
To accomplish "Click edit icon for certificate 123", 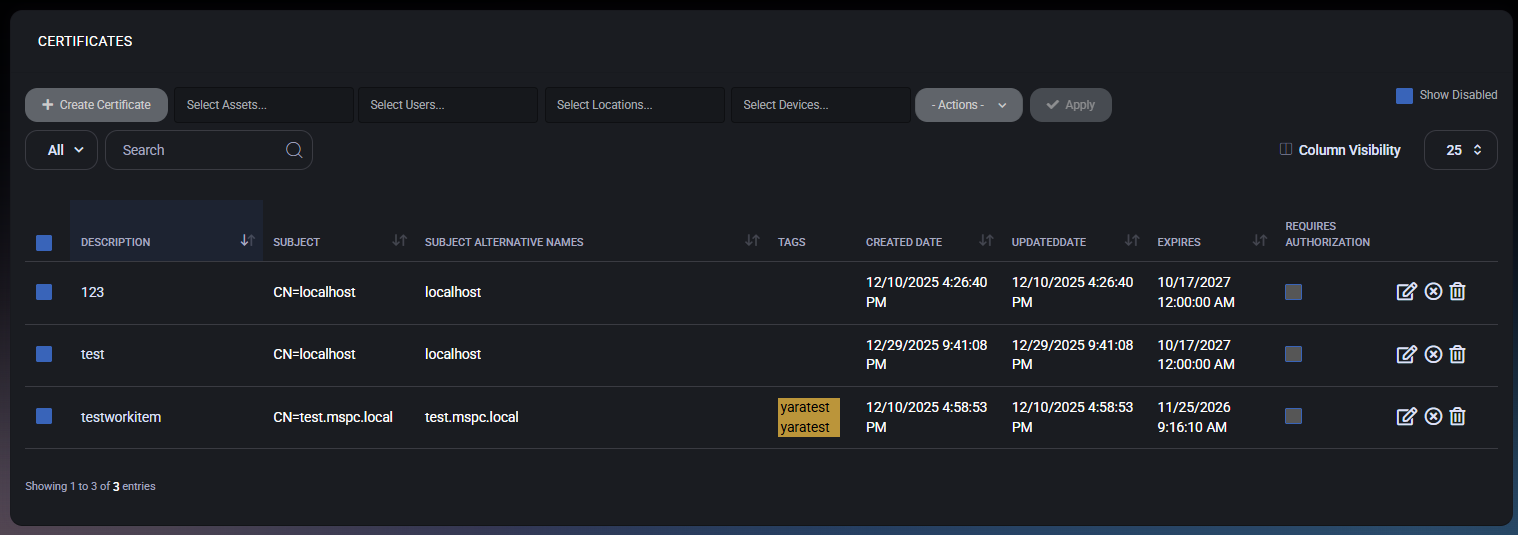I will point(1406,292).
